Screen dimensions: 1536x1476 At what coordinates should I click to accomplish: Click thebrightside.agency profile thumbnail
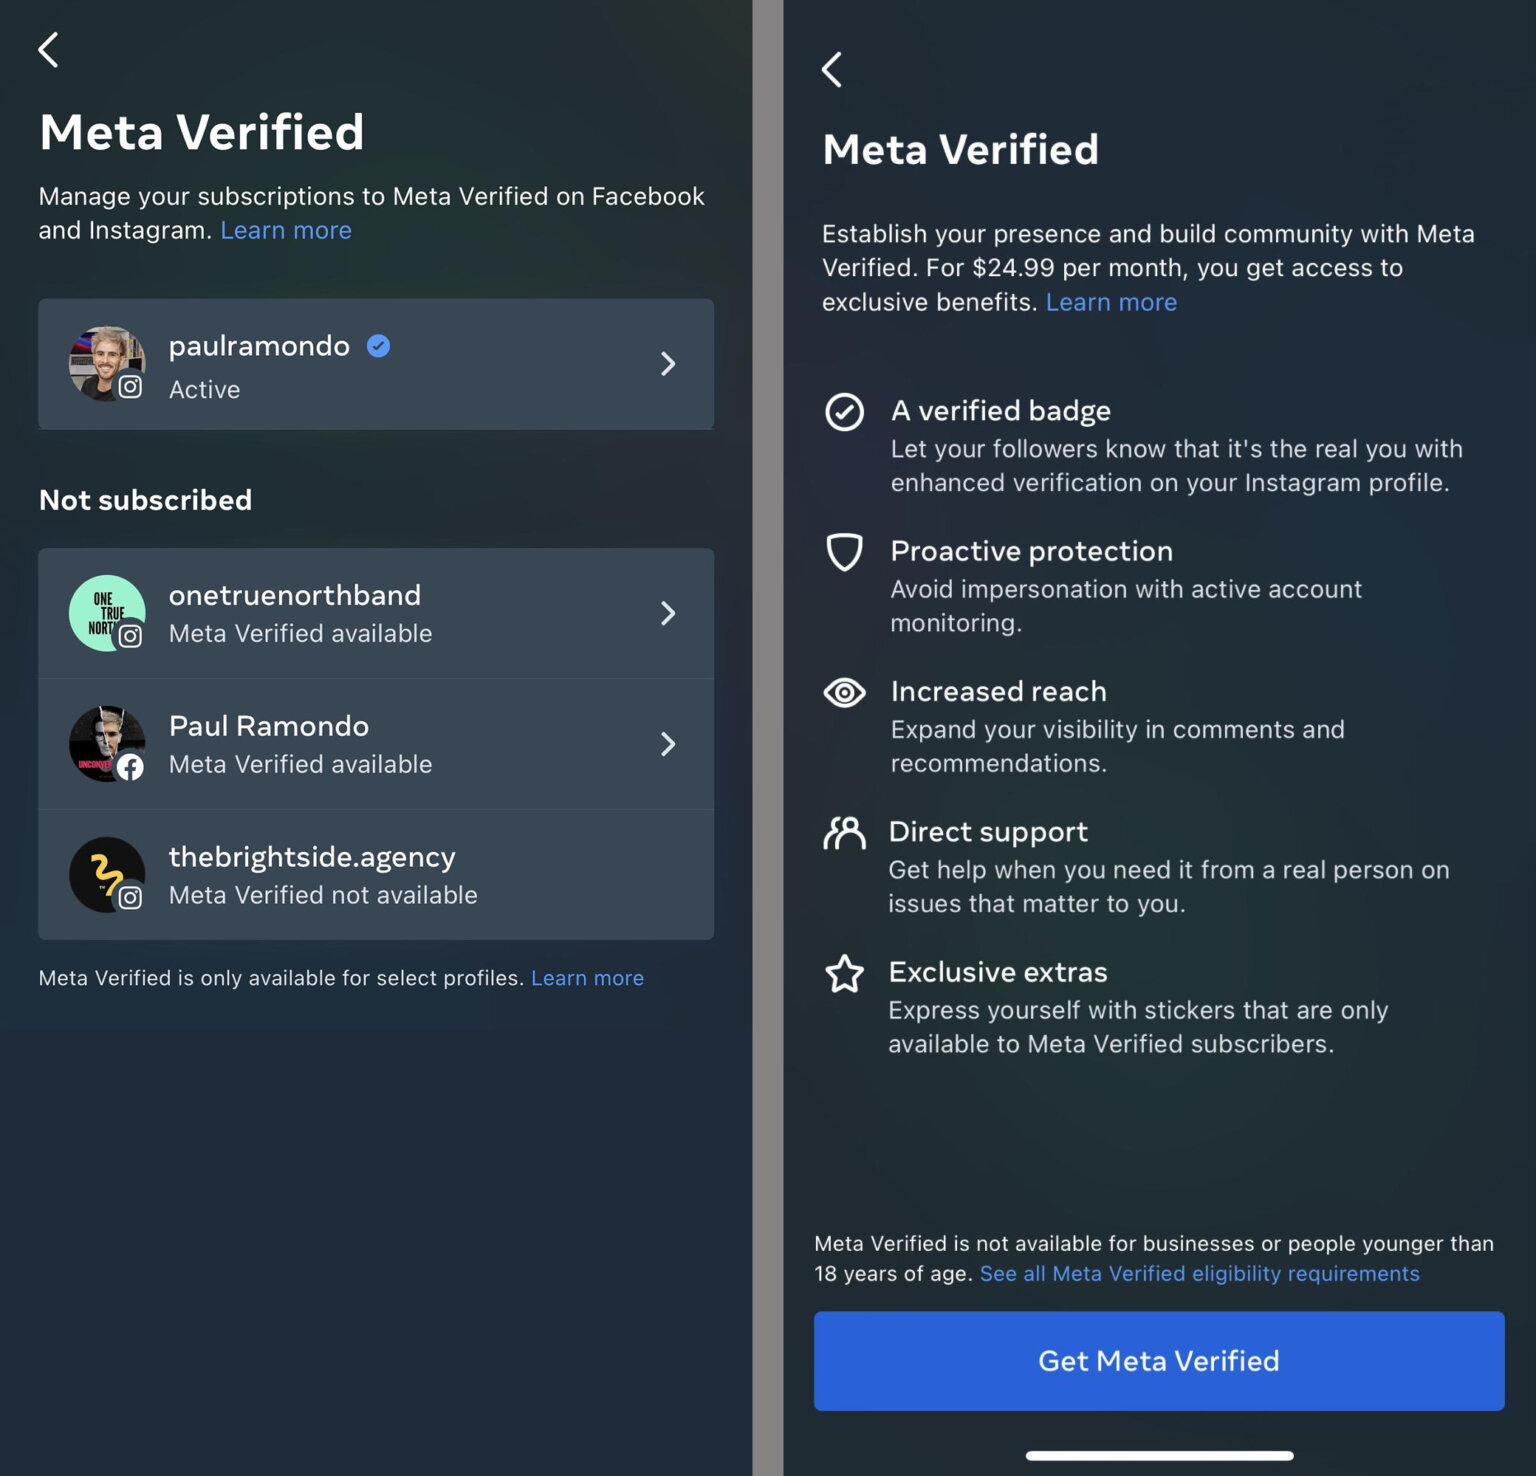pyautogui.click(x=106, y=874)
